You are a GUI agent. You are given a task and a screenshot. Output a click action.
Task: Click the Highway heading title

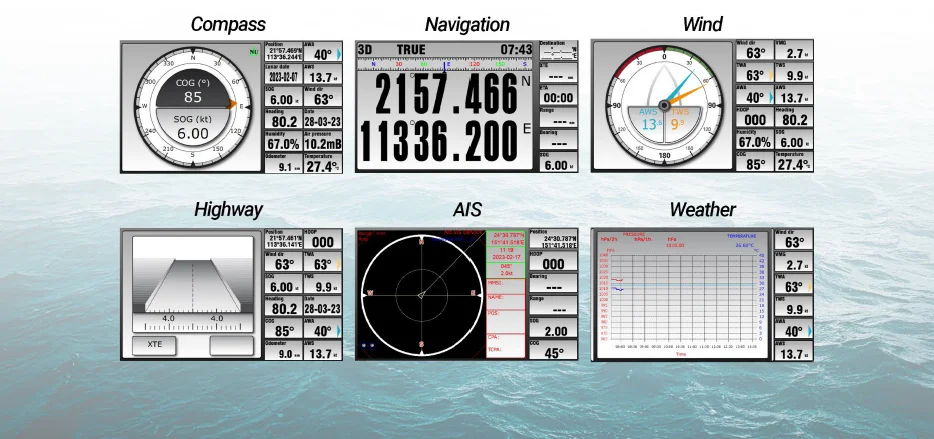[228, 210]
